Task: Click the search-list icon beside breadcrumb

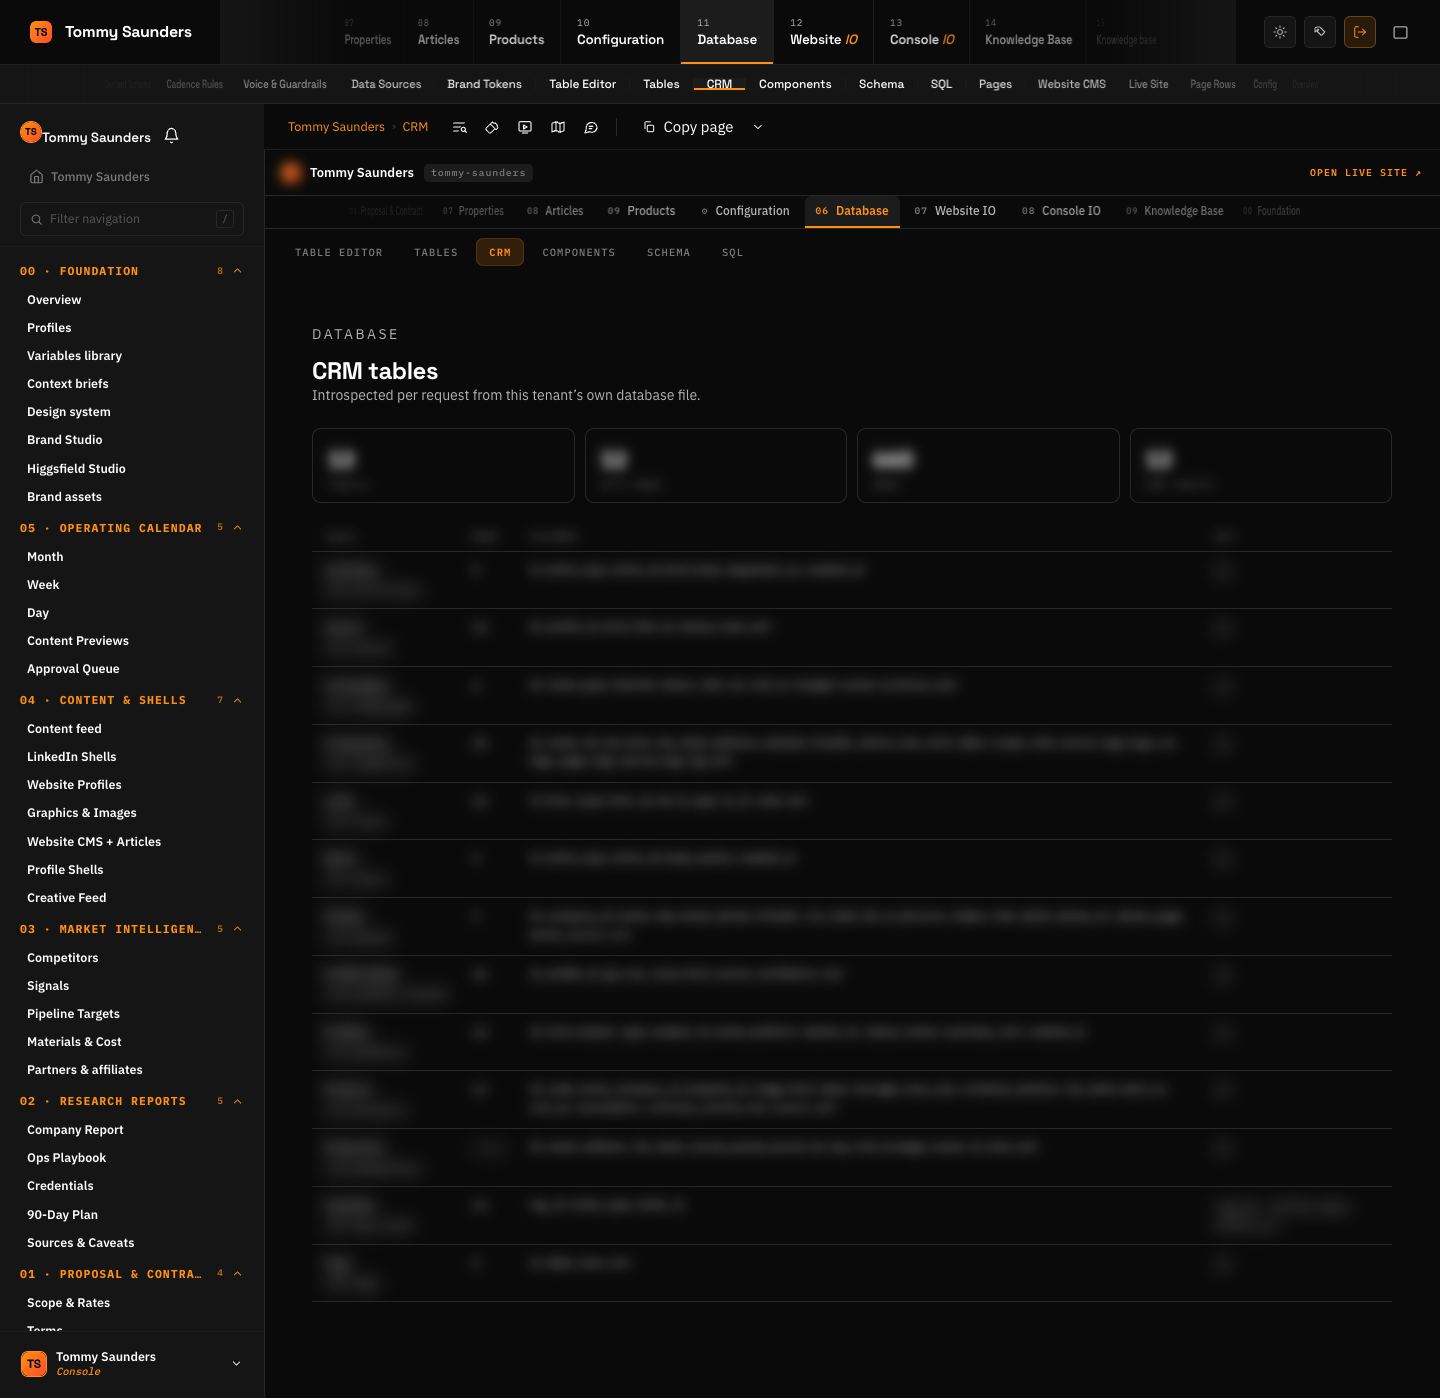Action: (x=459, y=127)
